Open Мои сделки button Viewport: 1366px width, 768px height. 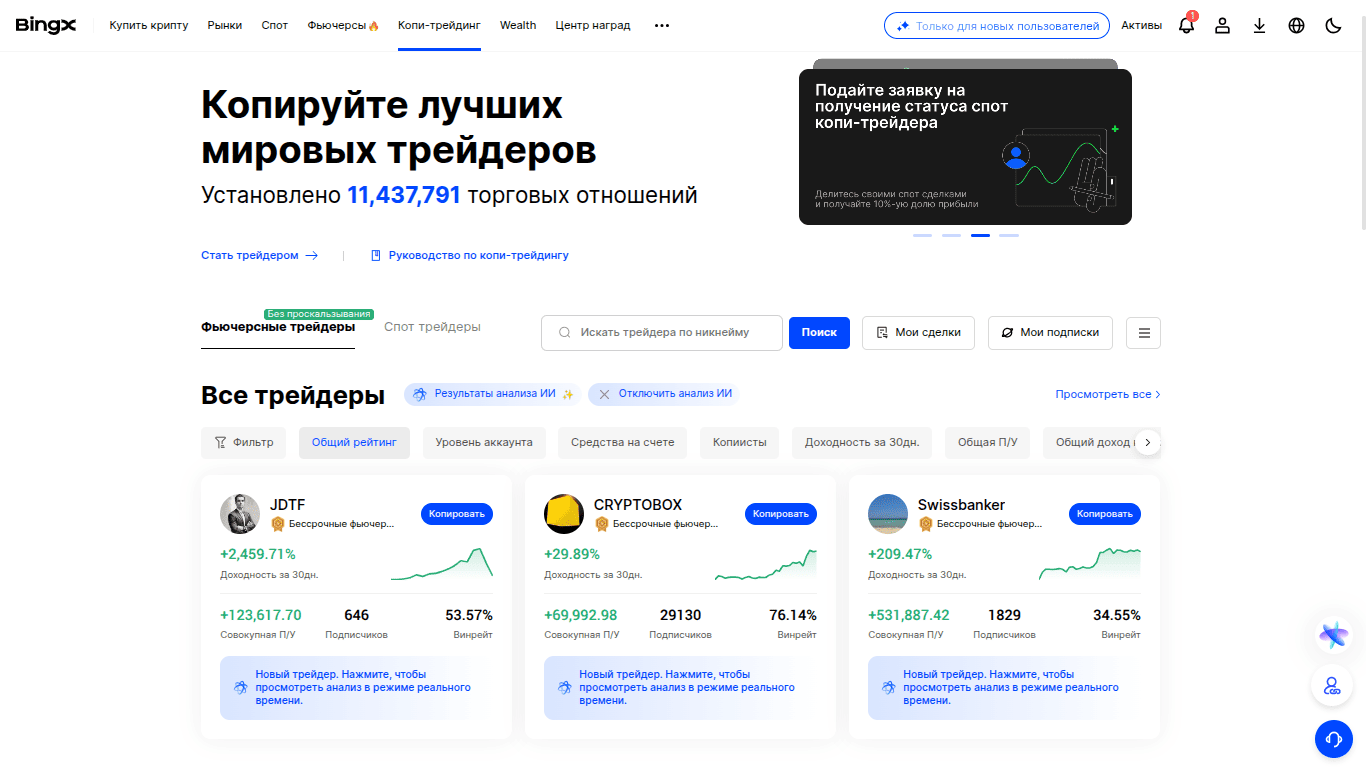point(918,333)
